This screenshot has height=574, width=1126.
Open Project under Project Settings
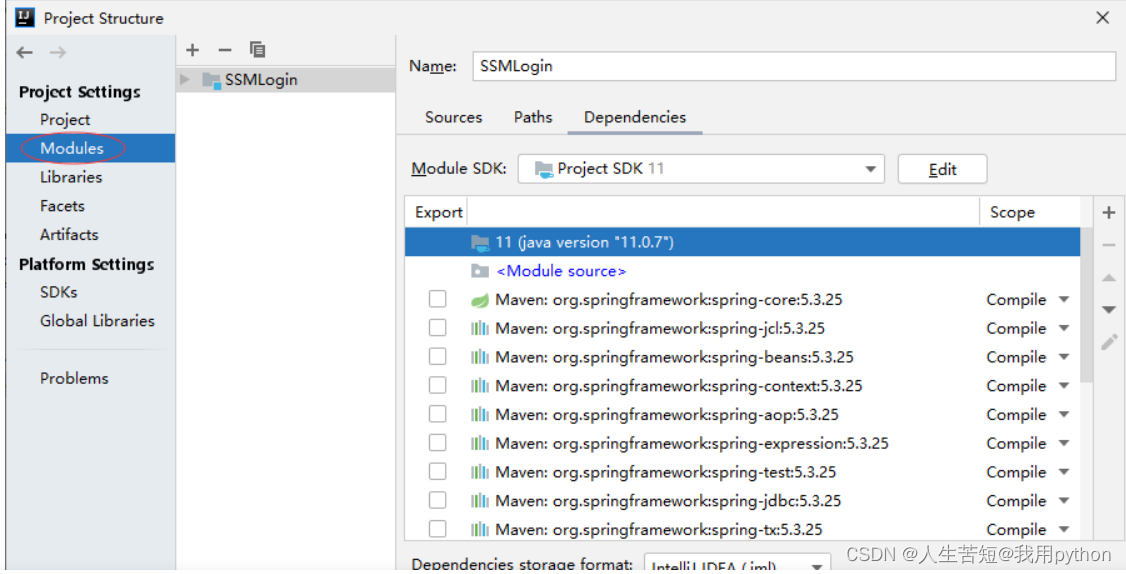65,119
